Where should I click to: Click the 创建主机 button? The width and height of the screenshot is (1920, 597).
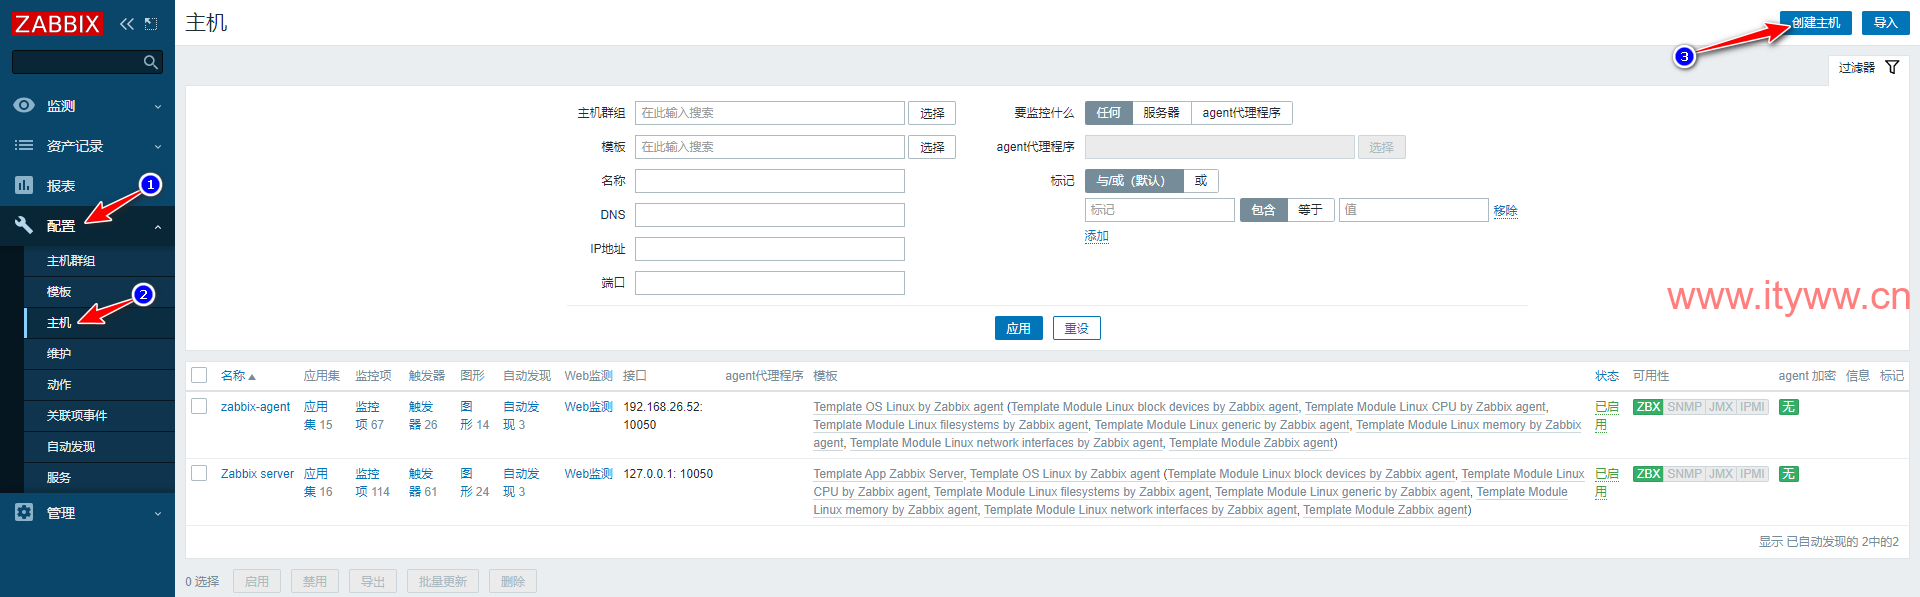[1816, 23]
